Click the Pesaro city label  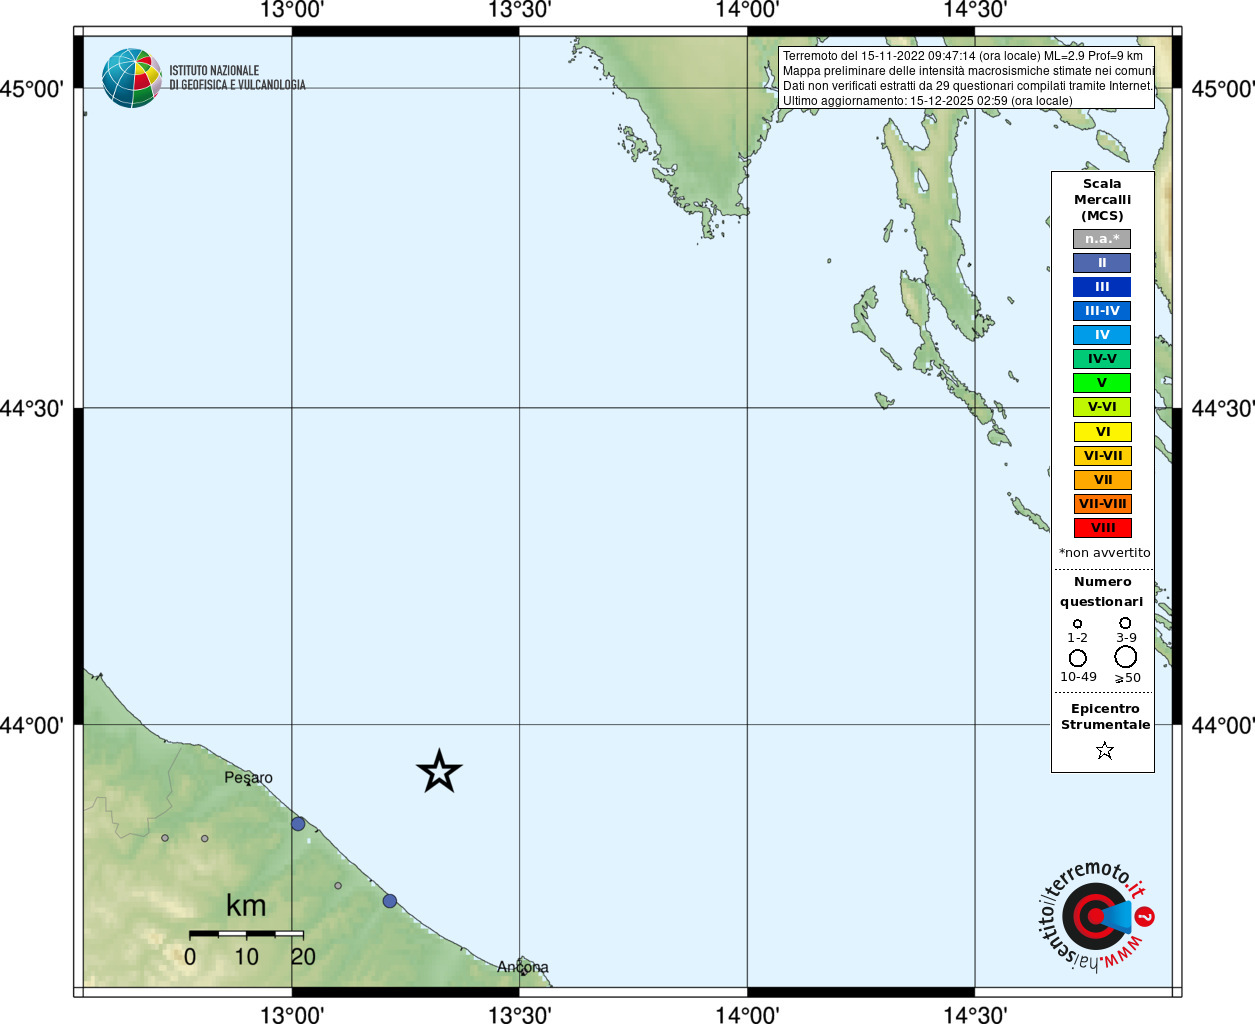(248, 777)
